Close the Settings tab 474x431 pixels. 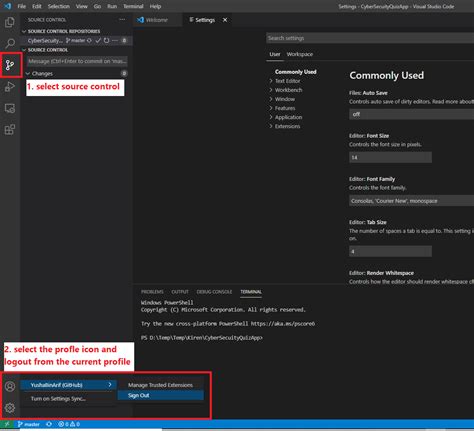click(x=225, y=20)
